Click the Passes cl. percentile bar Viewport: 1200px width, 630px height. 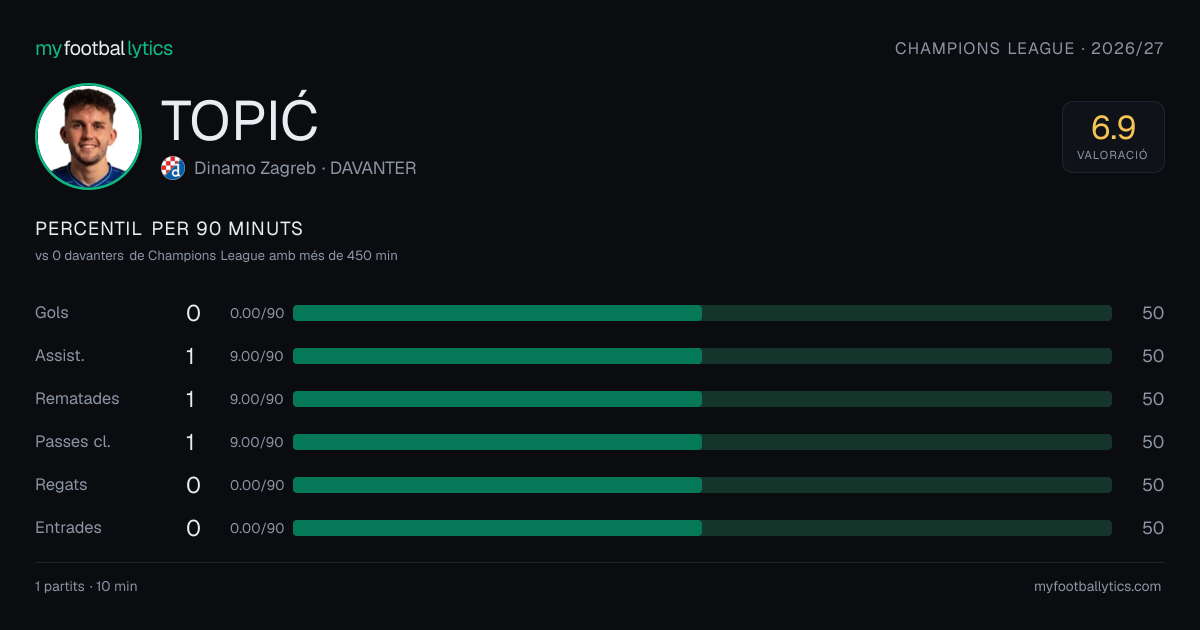[x=702, y=442]
